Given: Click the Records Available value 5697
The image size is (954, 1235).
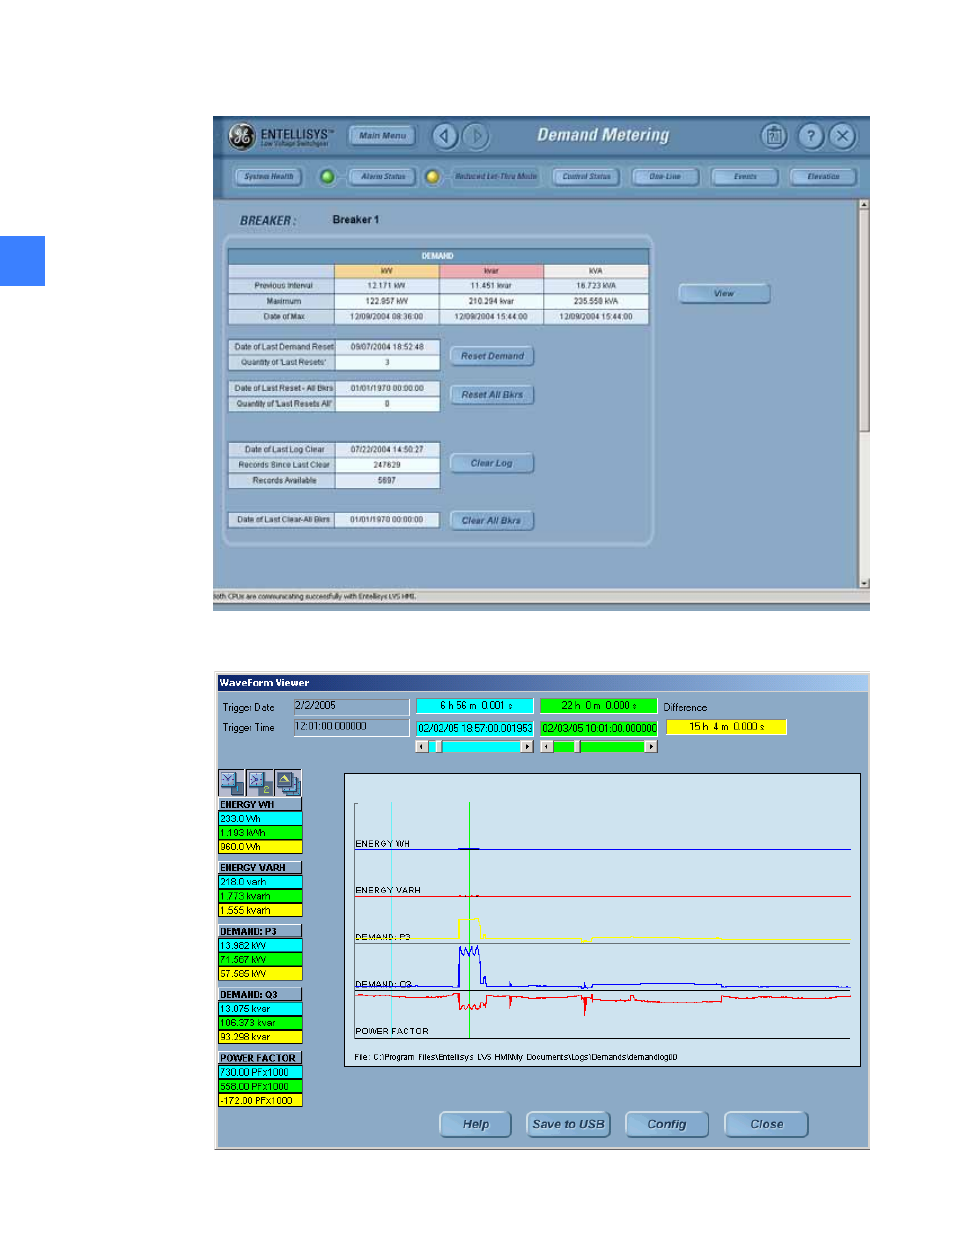Looking at the screenshot, I should click(387, 481).
